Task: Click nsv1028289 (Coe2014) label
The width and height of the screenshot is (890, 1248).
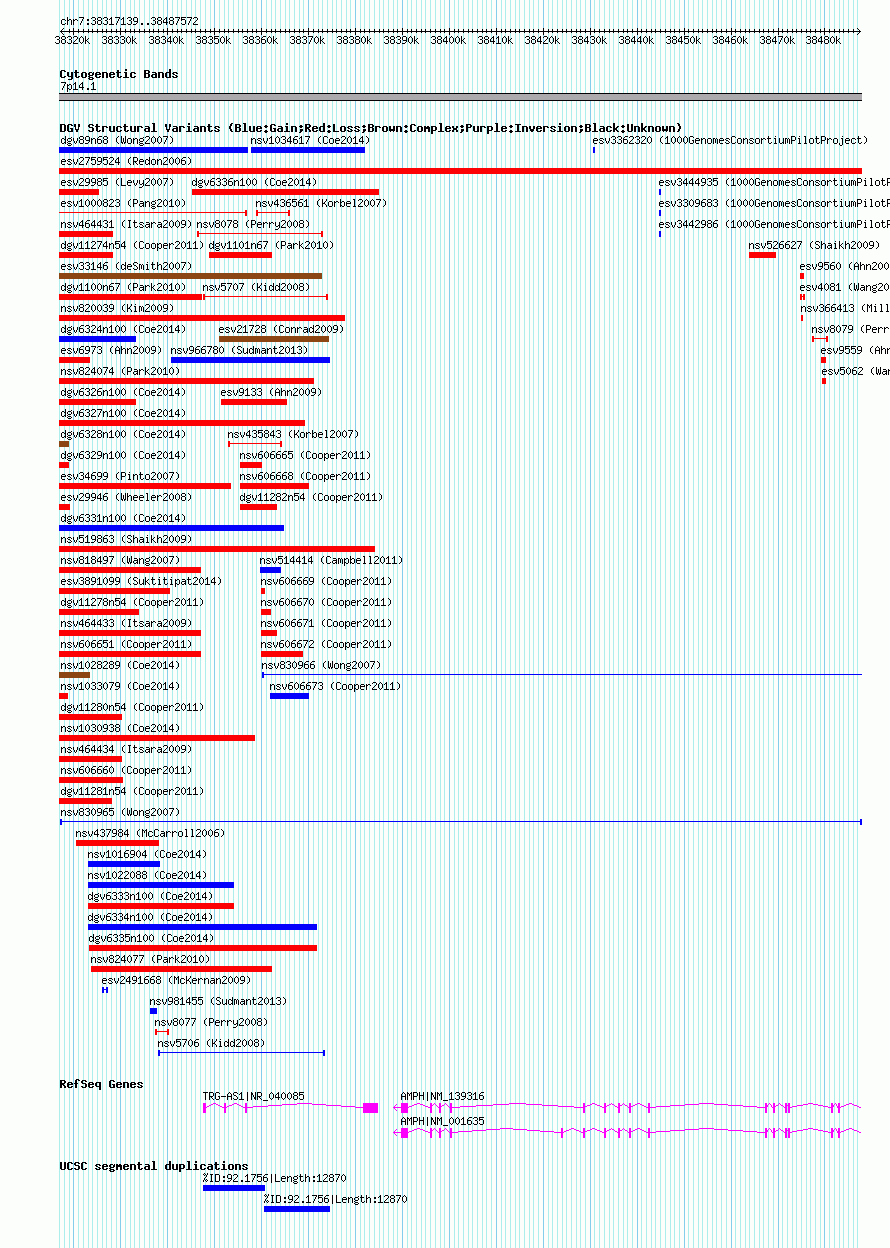Action: [119, 665]
